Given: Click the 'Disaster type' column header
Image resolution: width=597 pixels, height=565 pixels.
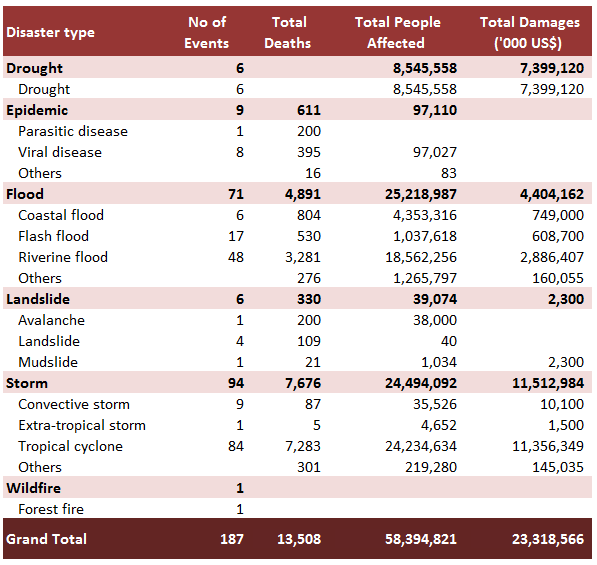Looking at the screenshot, I should click(50, 32).
